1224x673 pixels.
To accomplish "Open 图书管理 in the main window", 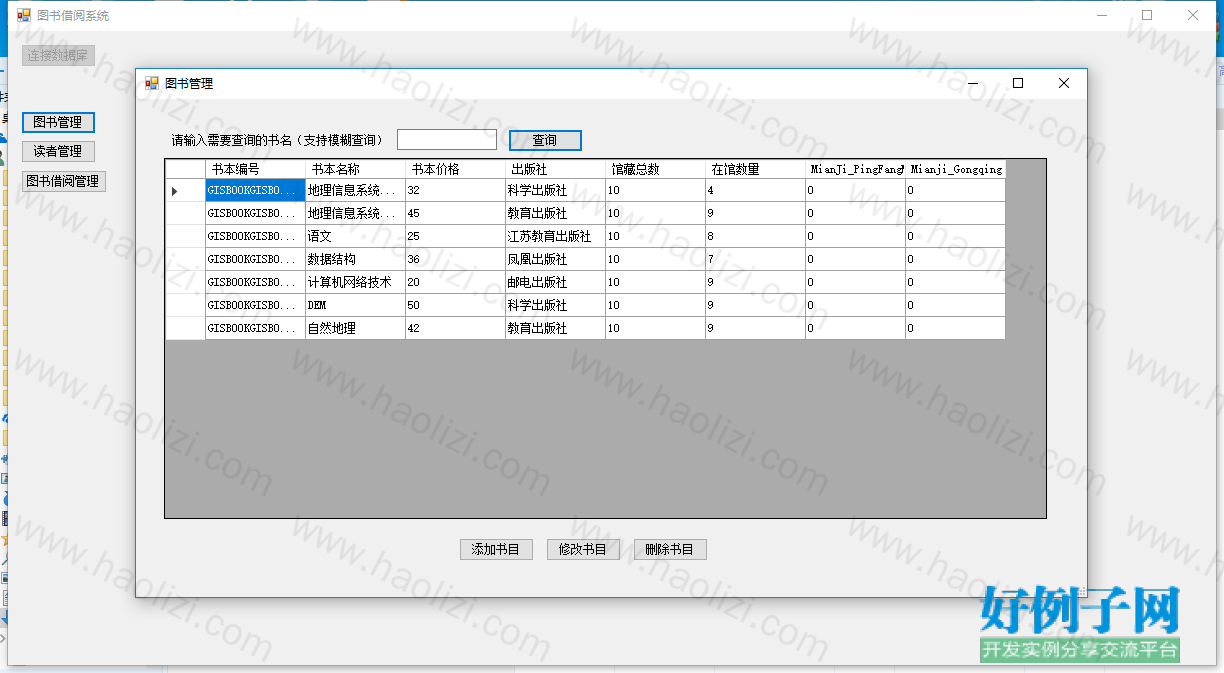I will click(x=58, y=122).
